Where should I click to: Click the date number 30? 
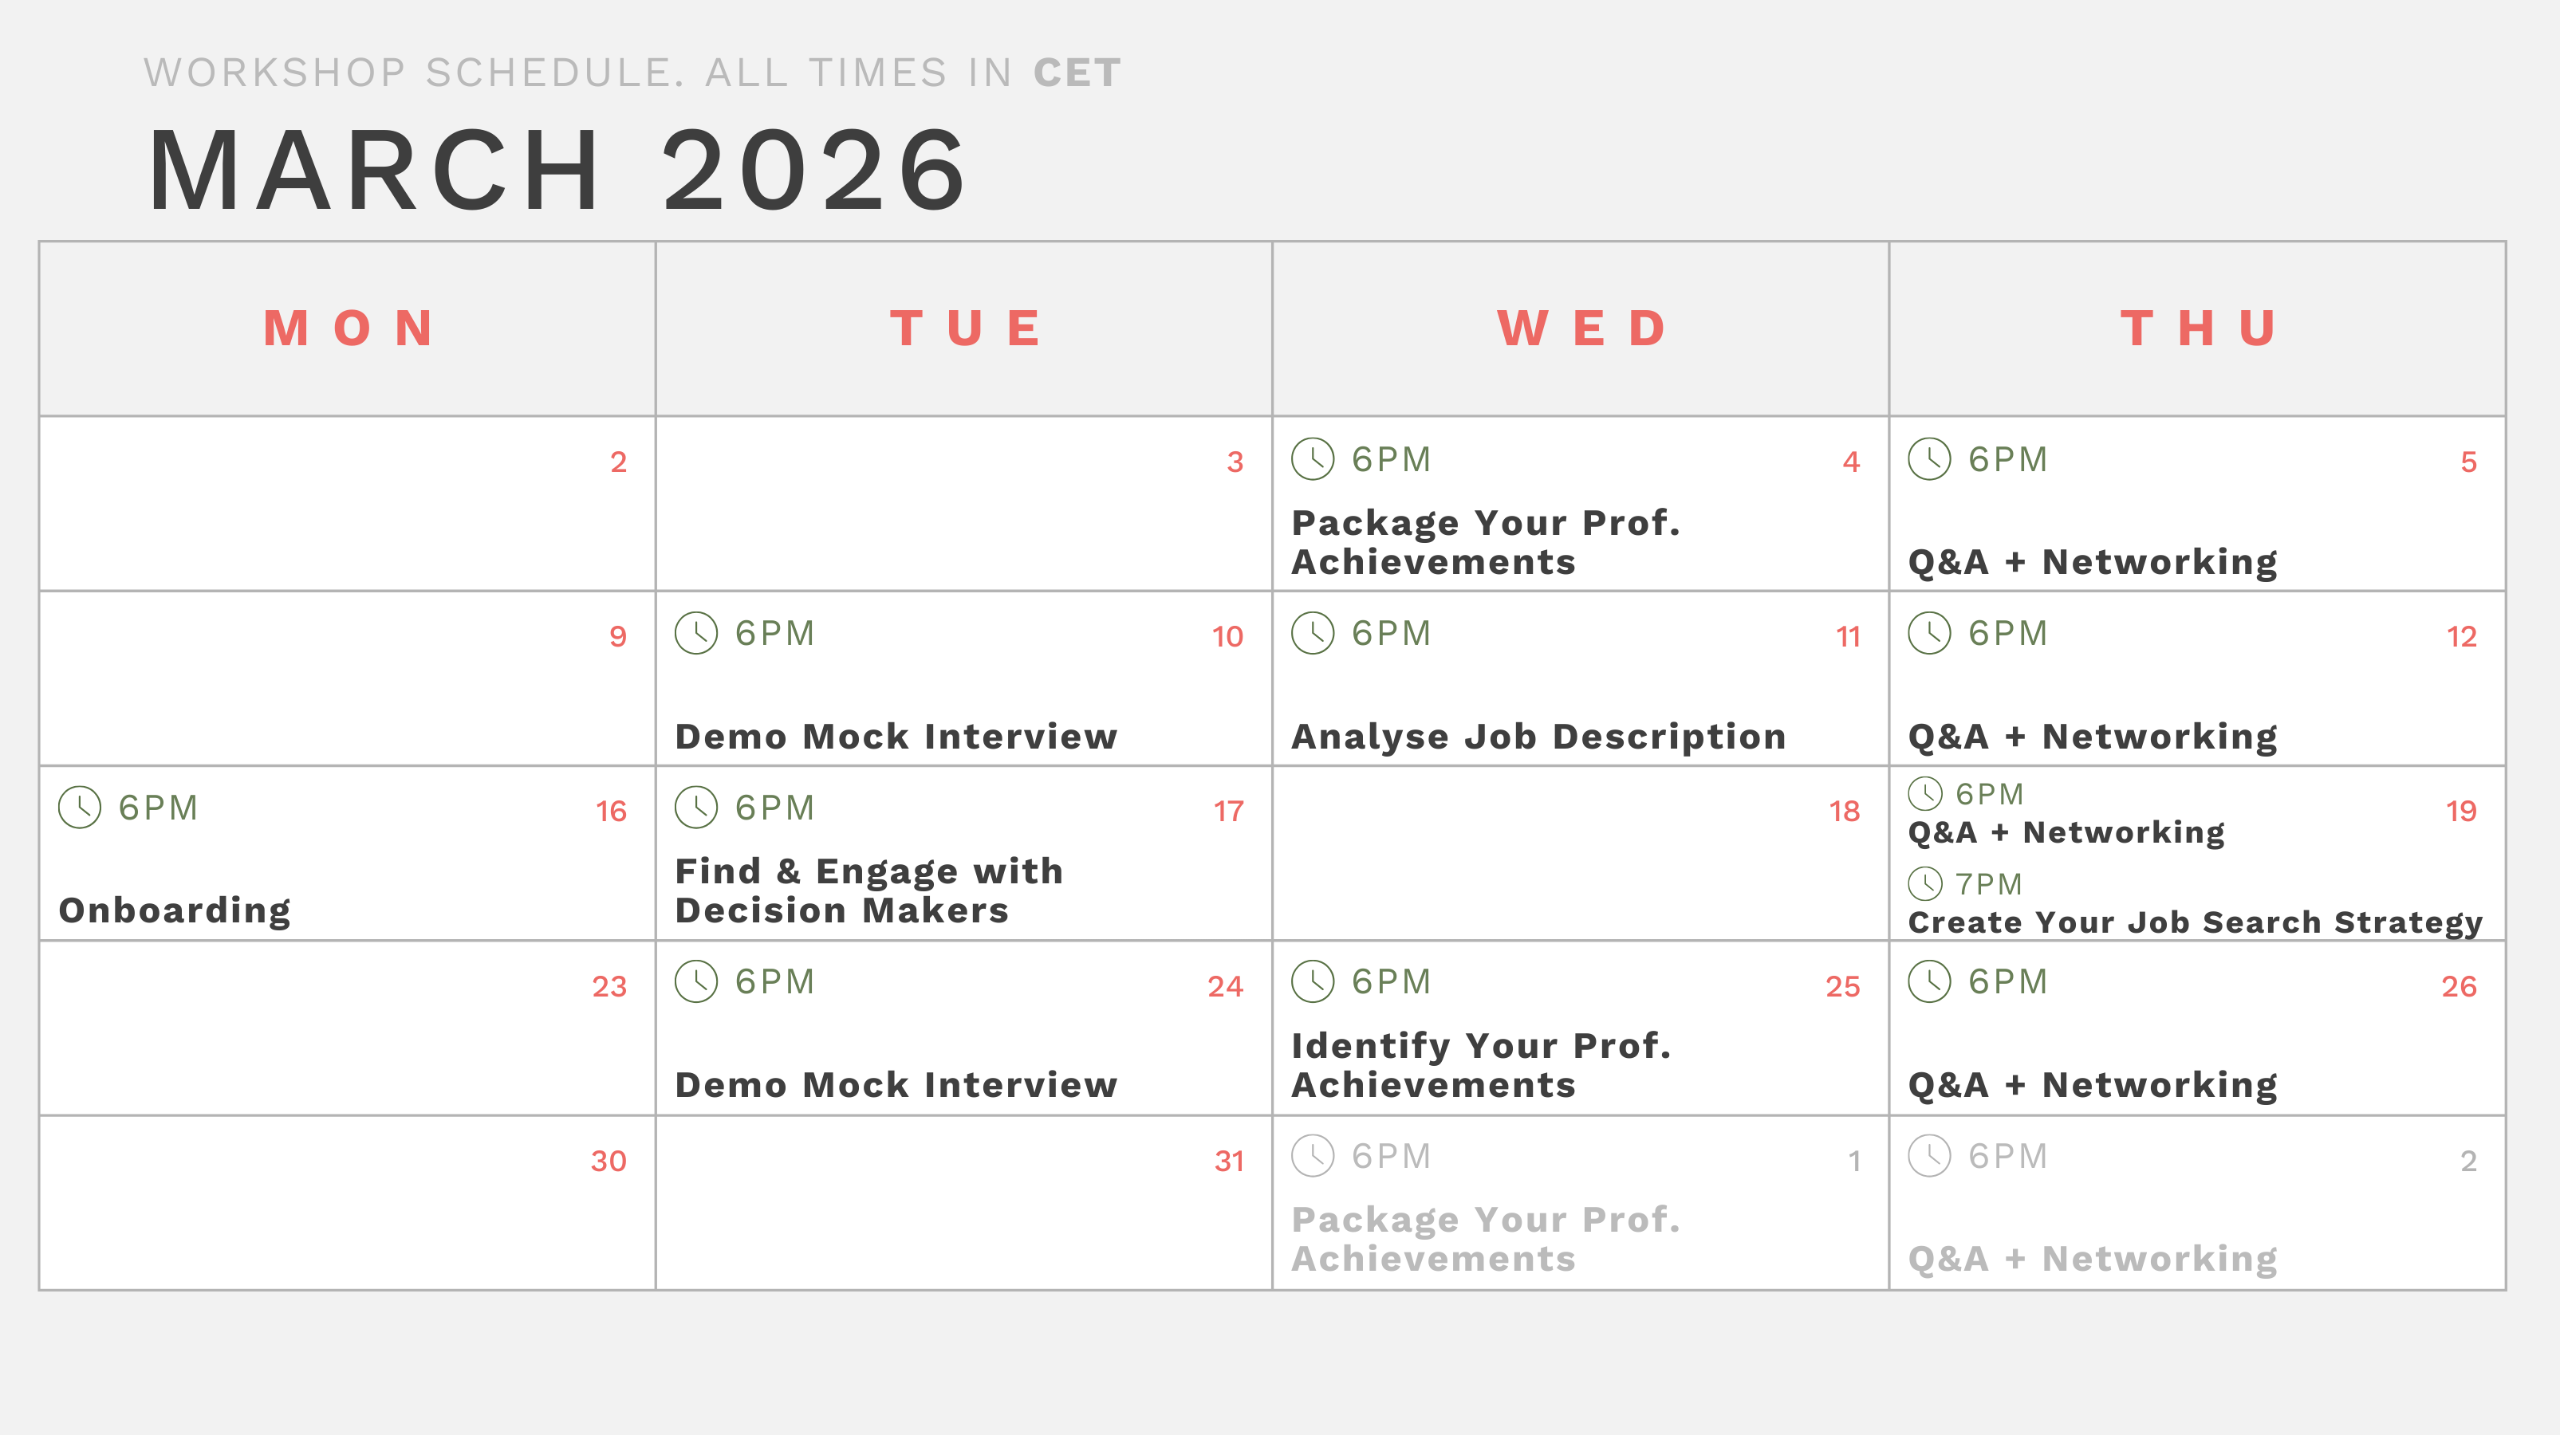(x=608, y=1161)
